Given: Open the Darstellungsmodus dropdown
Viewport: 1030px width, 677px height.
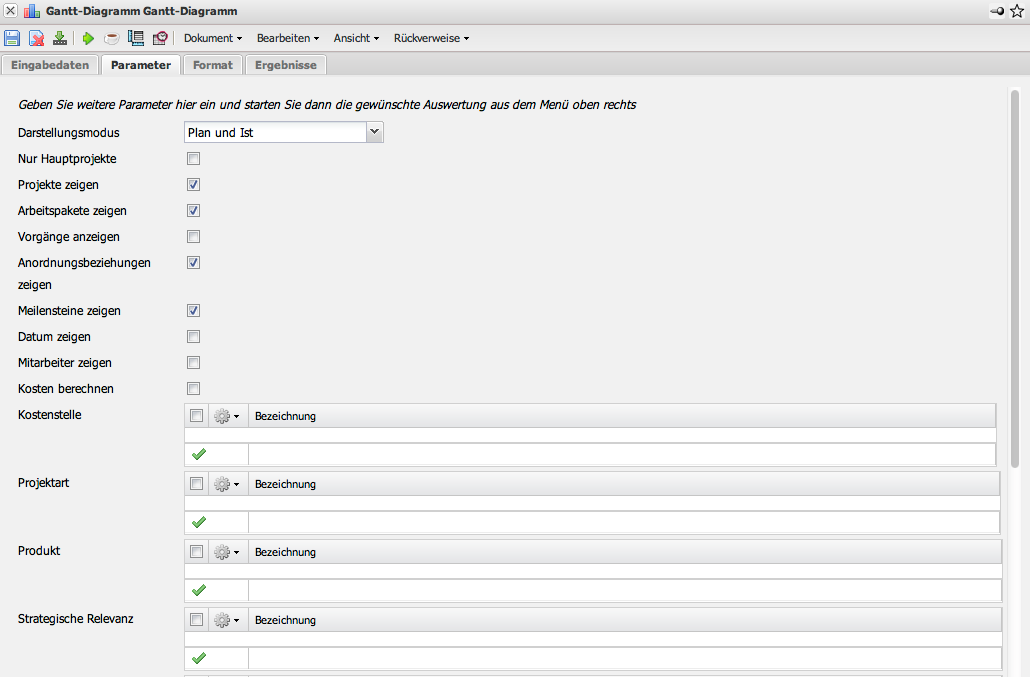Looking at the screenshot, I should pos(374,132).
